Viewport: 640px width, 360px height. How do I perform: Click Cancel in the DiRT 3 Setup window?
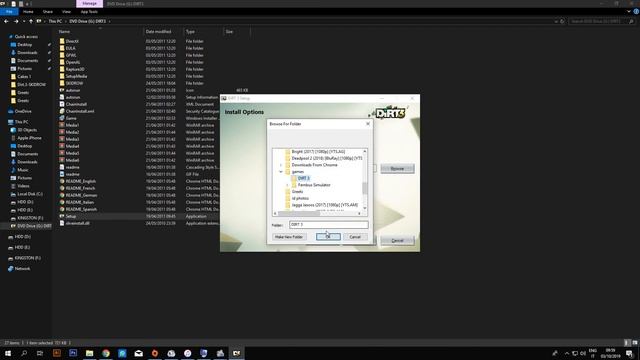pos(397,241)
